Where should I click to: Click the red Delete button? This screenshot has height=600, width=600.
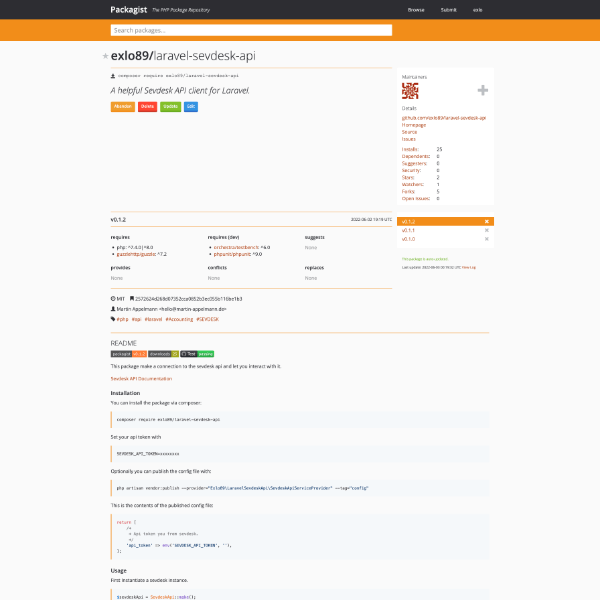tap(147, 106)
